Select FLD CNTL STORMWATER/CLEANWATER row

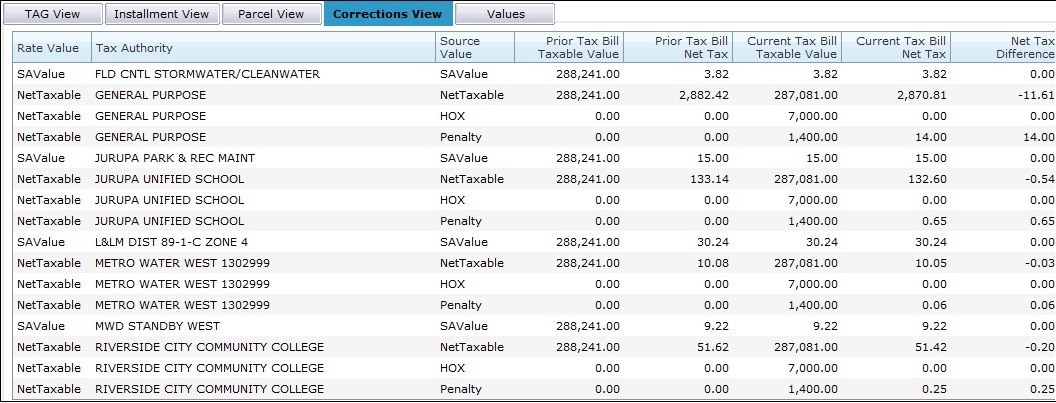click(534, 74)
